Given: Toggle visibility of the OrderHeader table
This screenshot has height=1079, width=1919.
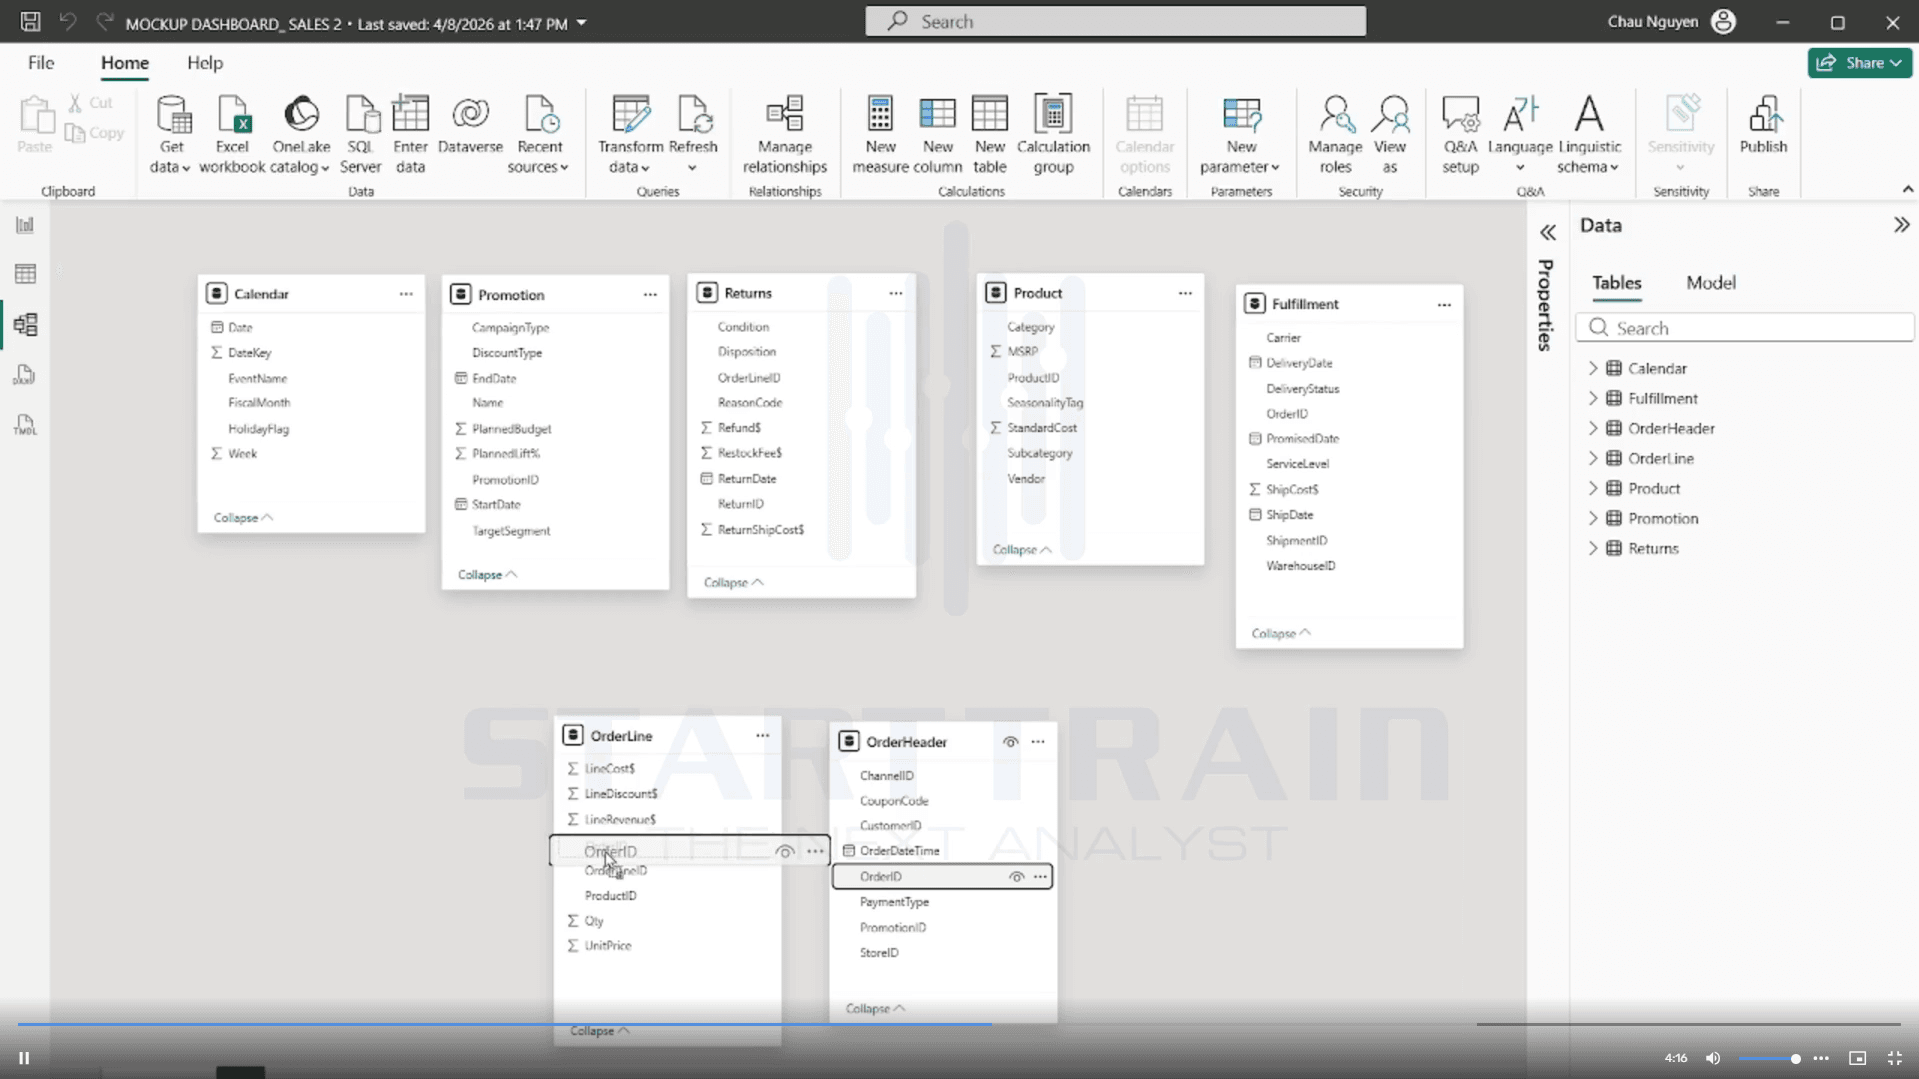Looking at the screenshot, I should [1010, 742].
